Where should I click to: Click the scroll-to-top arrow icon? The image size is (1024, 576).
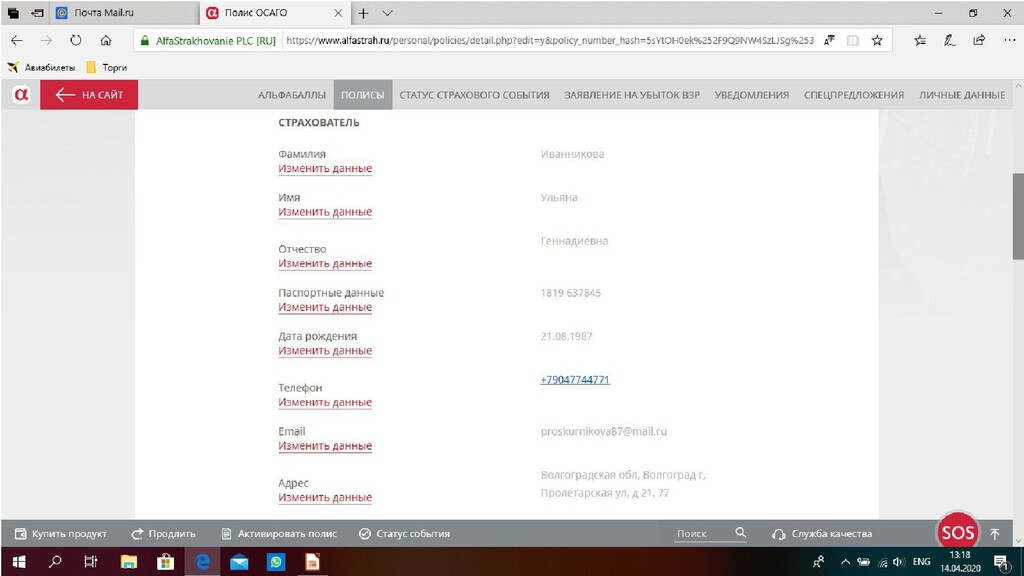pyautogui.click(x=995, y=534)
